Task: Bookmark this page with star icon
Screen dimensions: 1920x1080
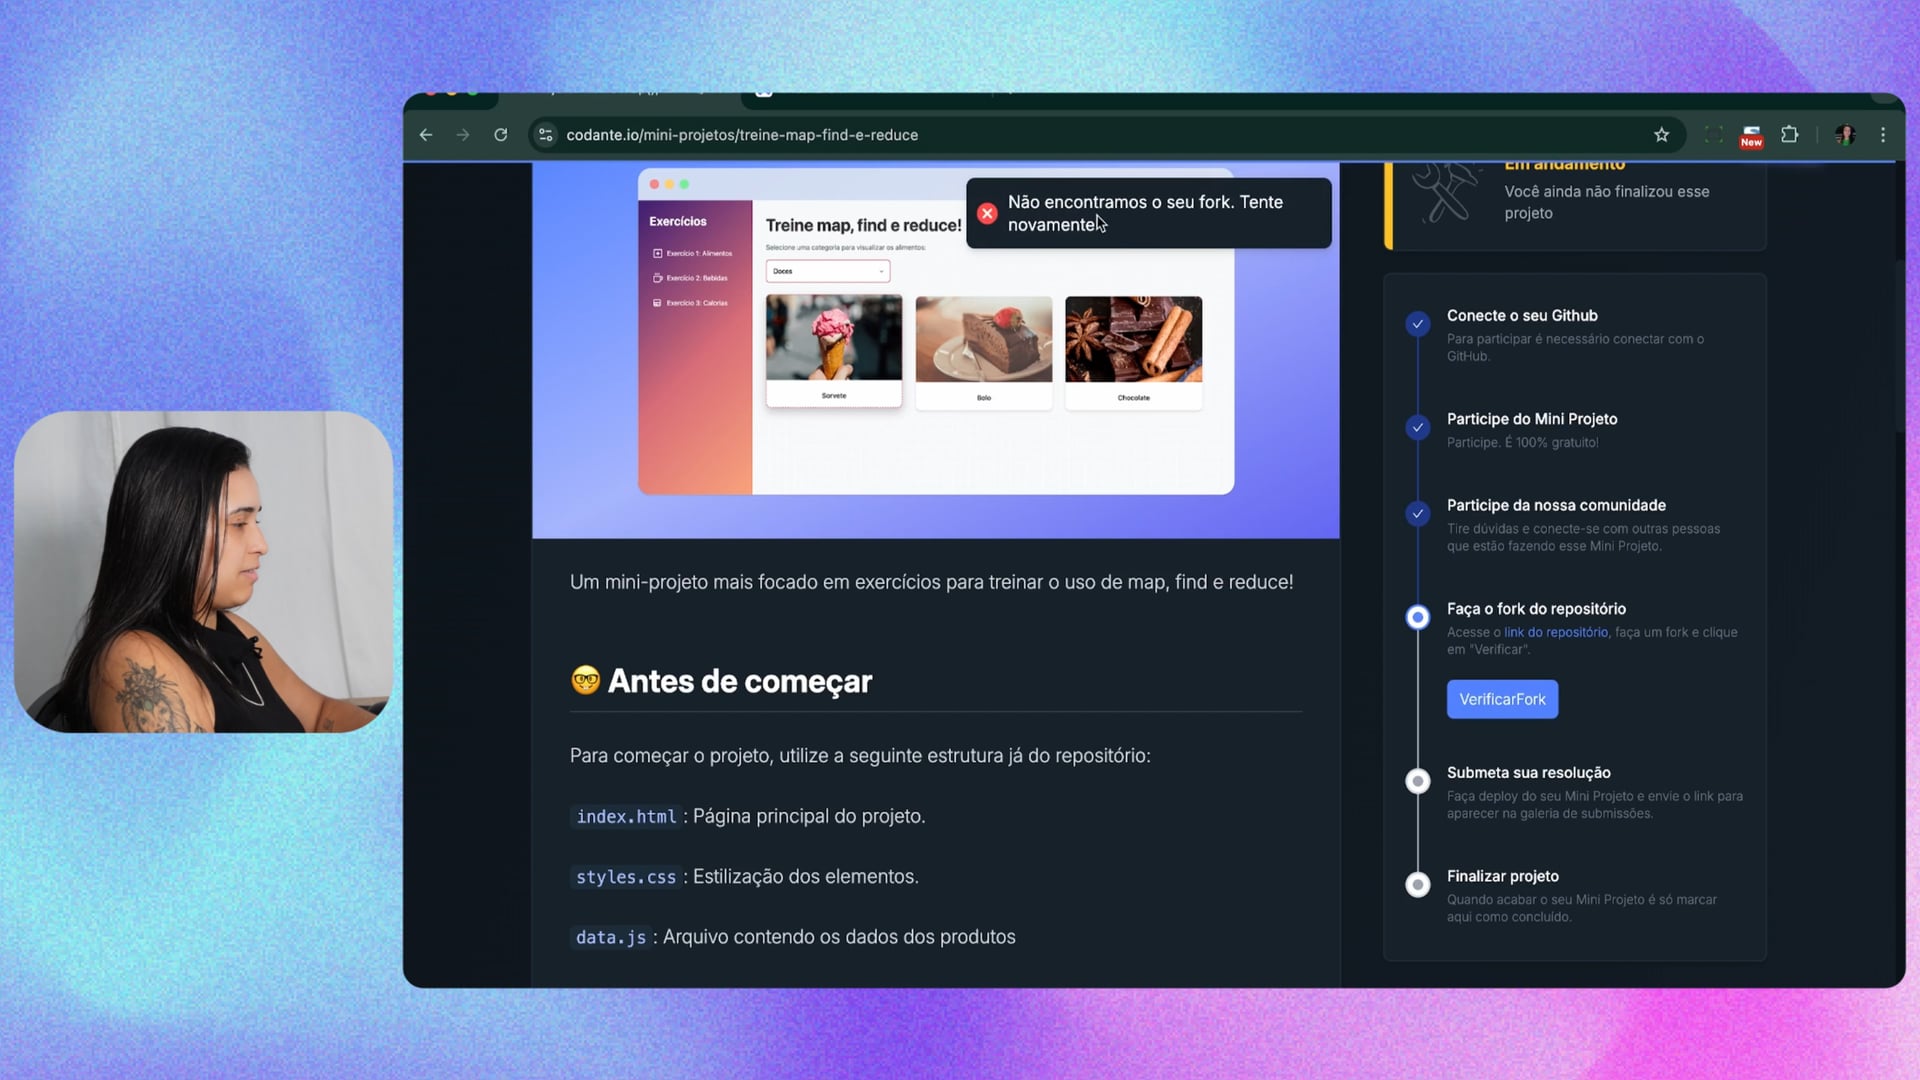Action: [1661, 135]
